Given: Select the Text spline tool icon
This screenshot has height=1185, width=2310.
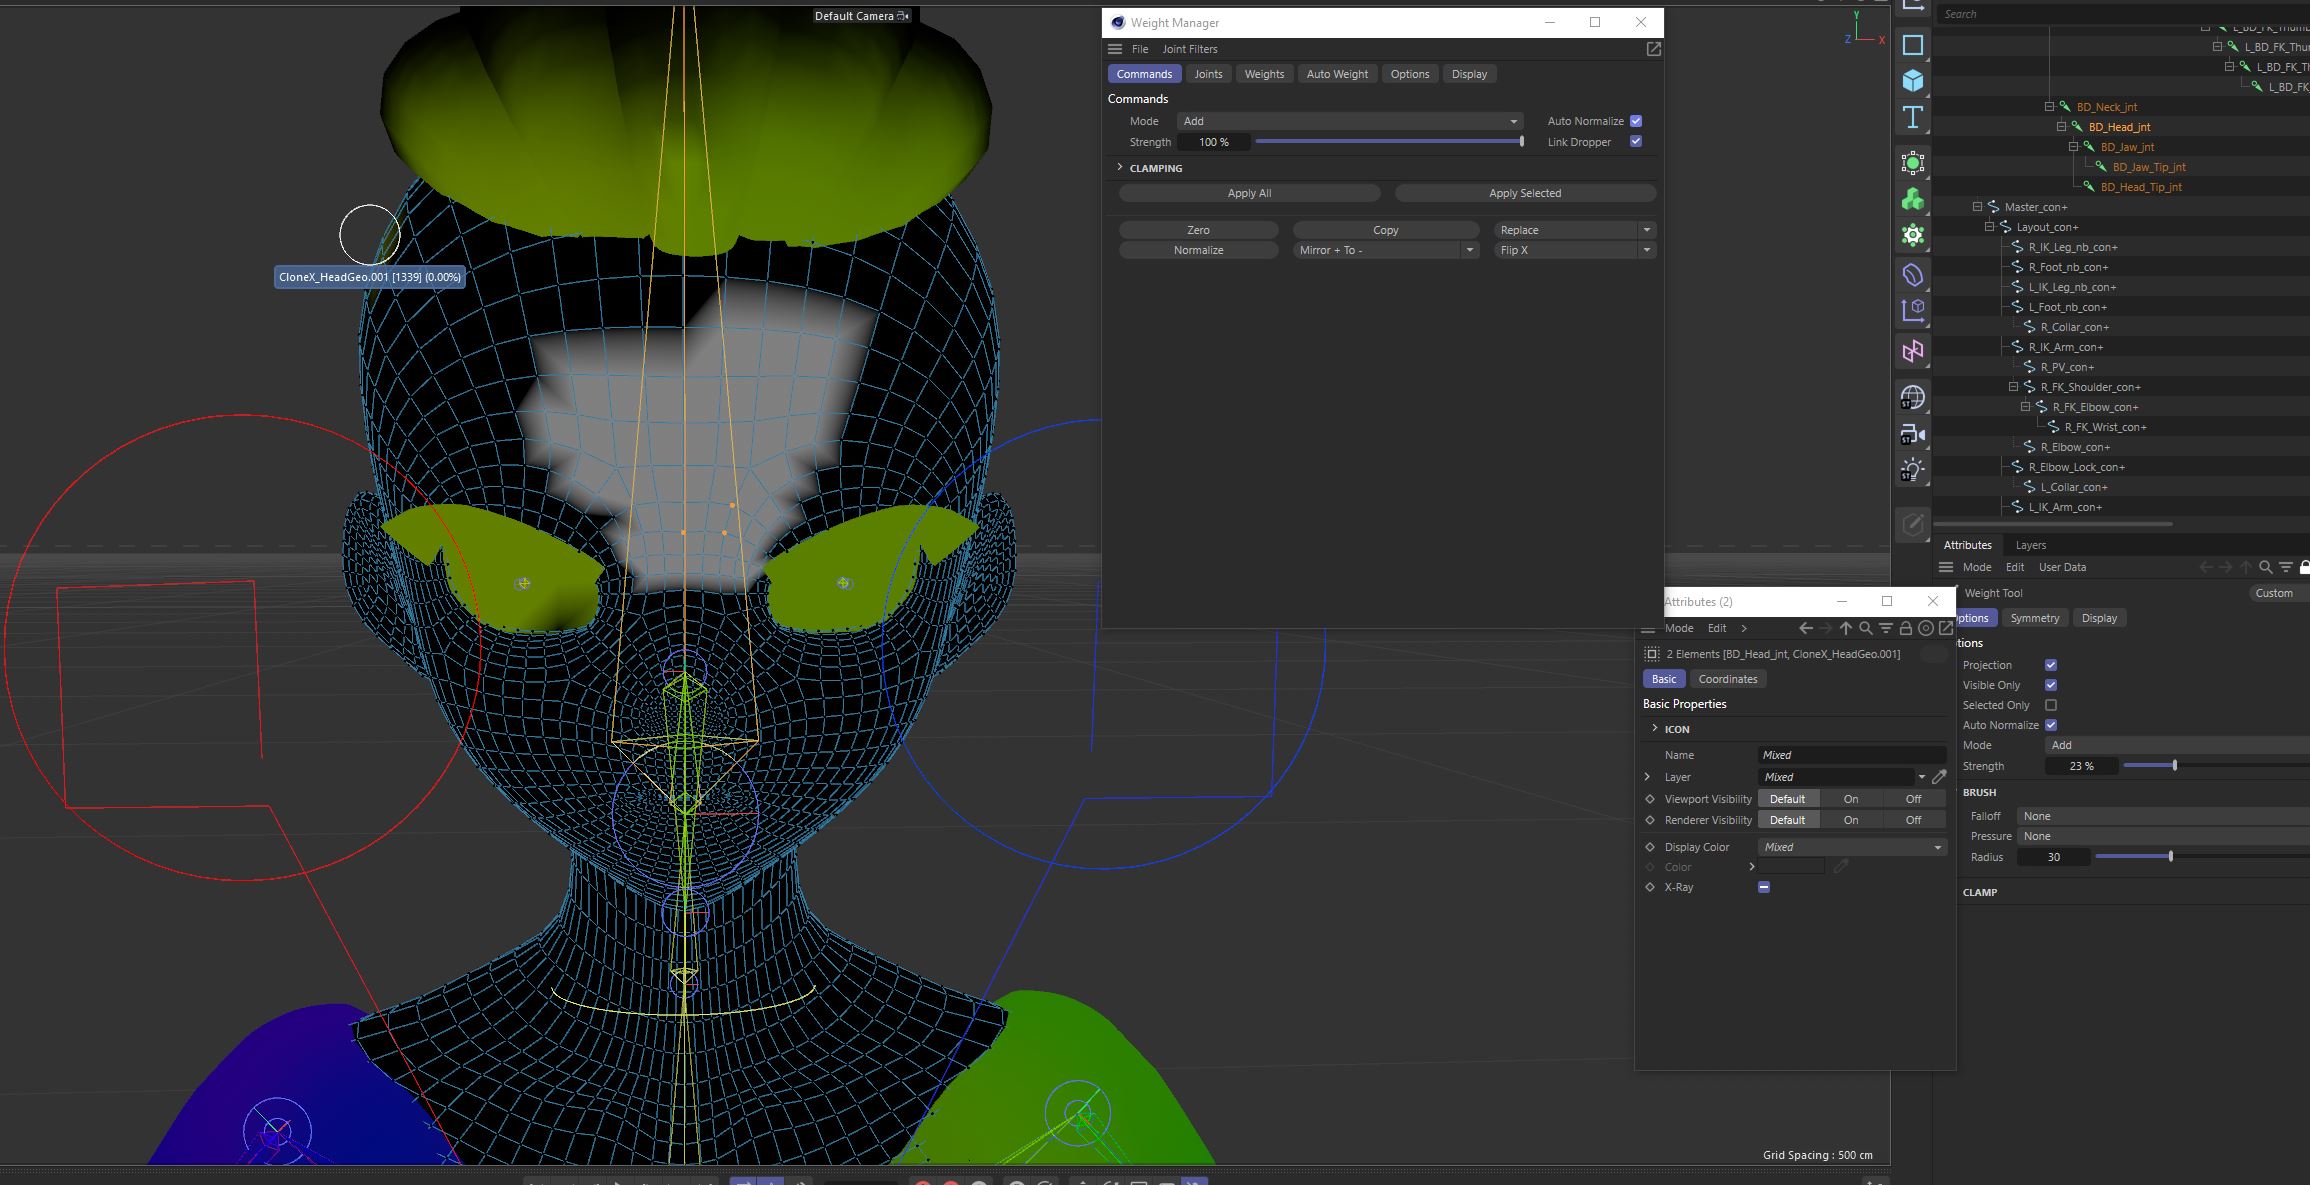Looking at the screenshot, I should tap(1912, 117).
